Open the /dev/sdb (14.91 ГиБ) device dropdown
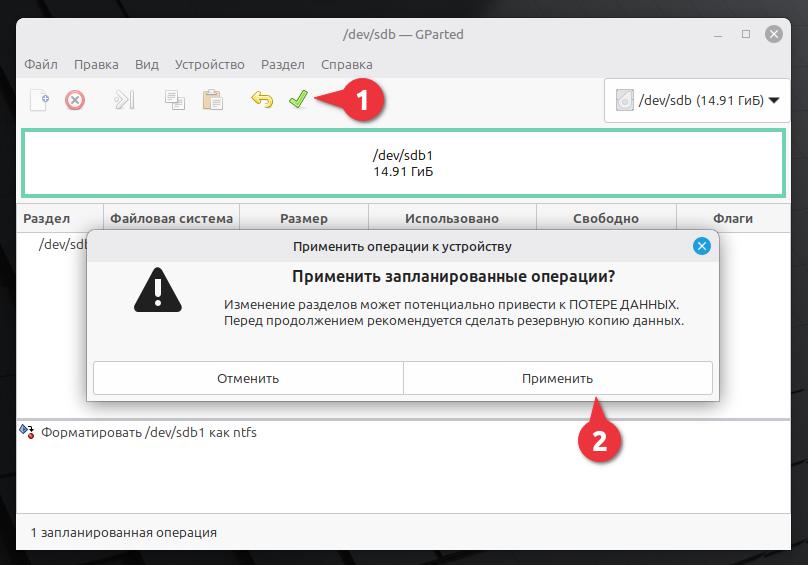The height and width of the screenshot is (565, 808). (x=697, y=101)
